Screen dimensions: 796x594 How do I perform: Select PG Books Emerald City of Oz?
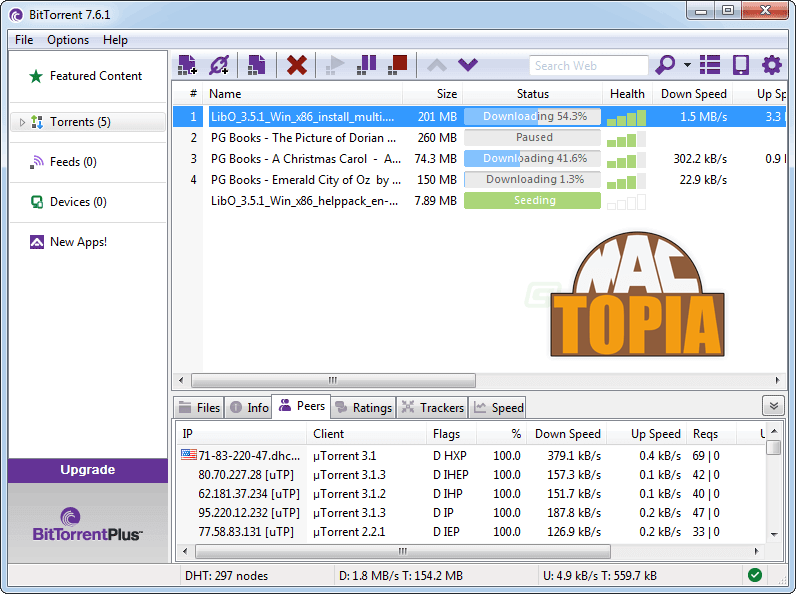(x=479, y=180)
